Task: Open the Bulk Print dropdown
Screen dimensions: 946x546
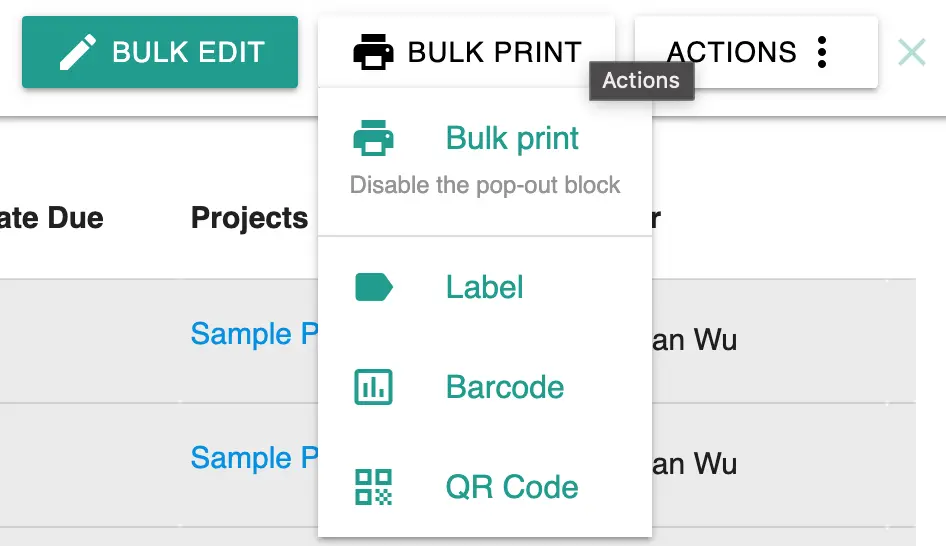Action: click(466, 52)
